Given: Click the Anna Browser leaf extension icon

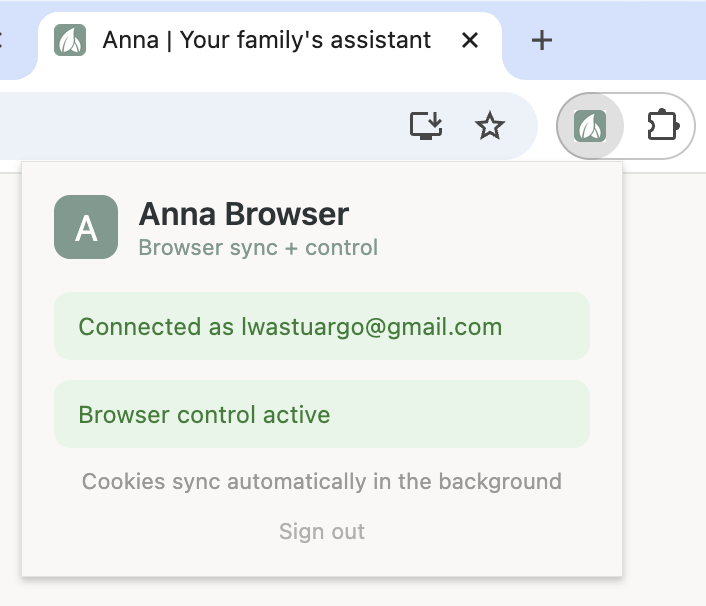Looking at the screenshot, I should [590, 126].
